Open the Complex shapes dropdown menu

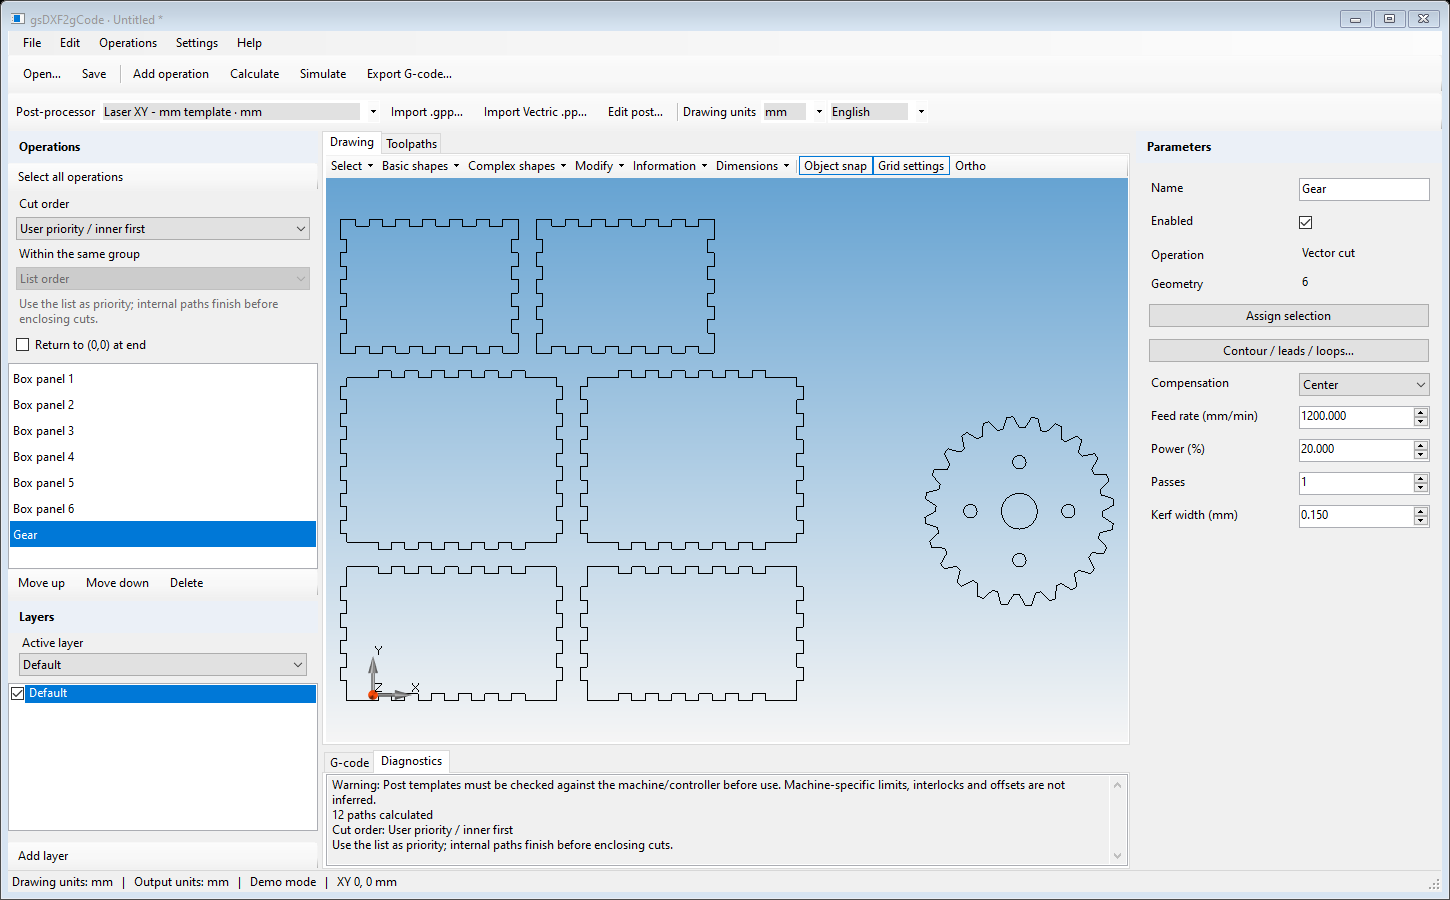coord(517,166)
